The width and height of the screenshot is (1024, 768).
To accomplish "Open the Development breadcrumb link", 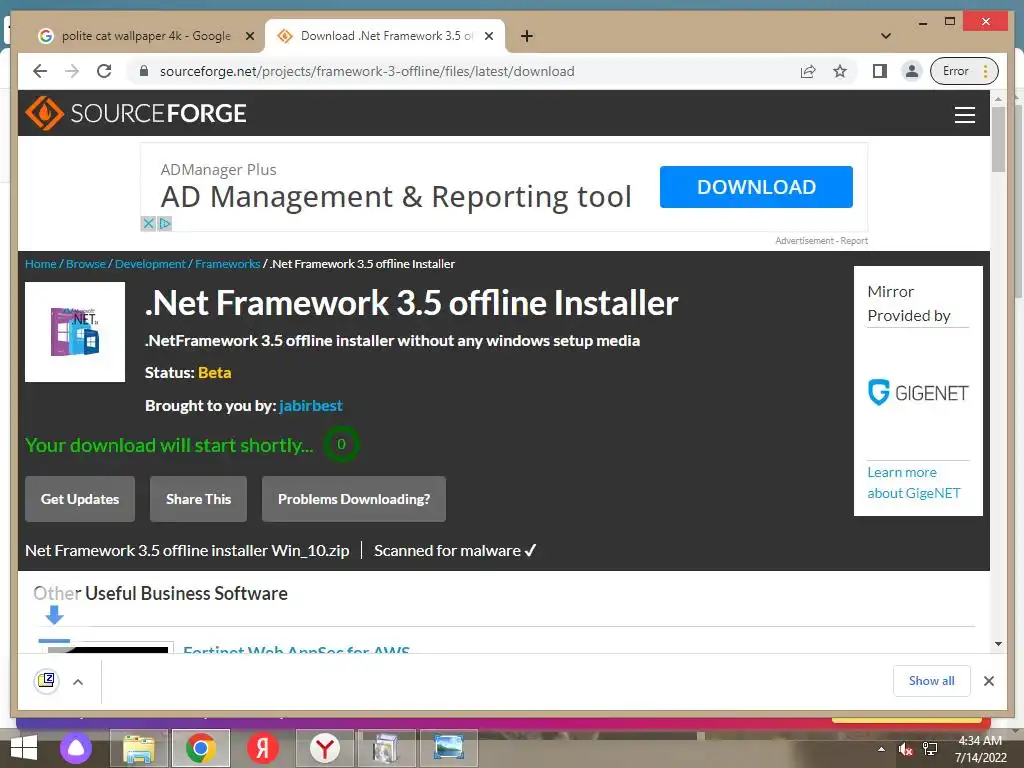I will coord(150,264).
